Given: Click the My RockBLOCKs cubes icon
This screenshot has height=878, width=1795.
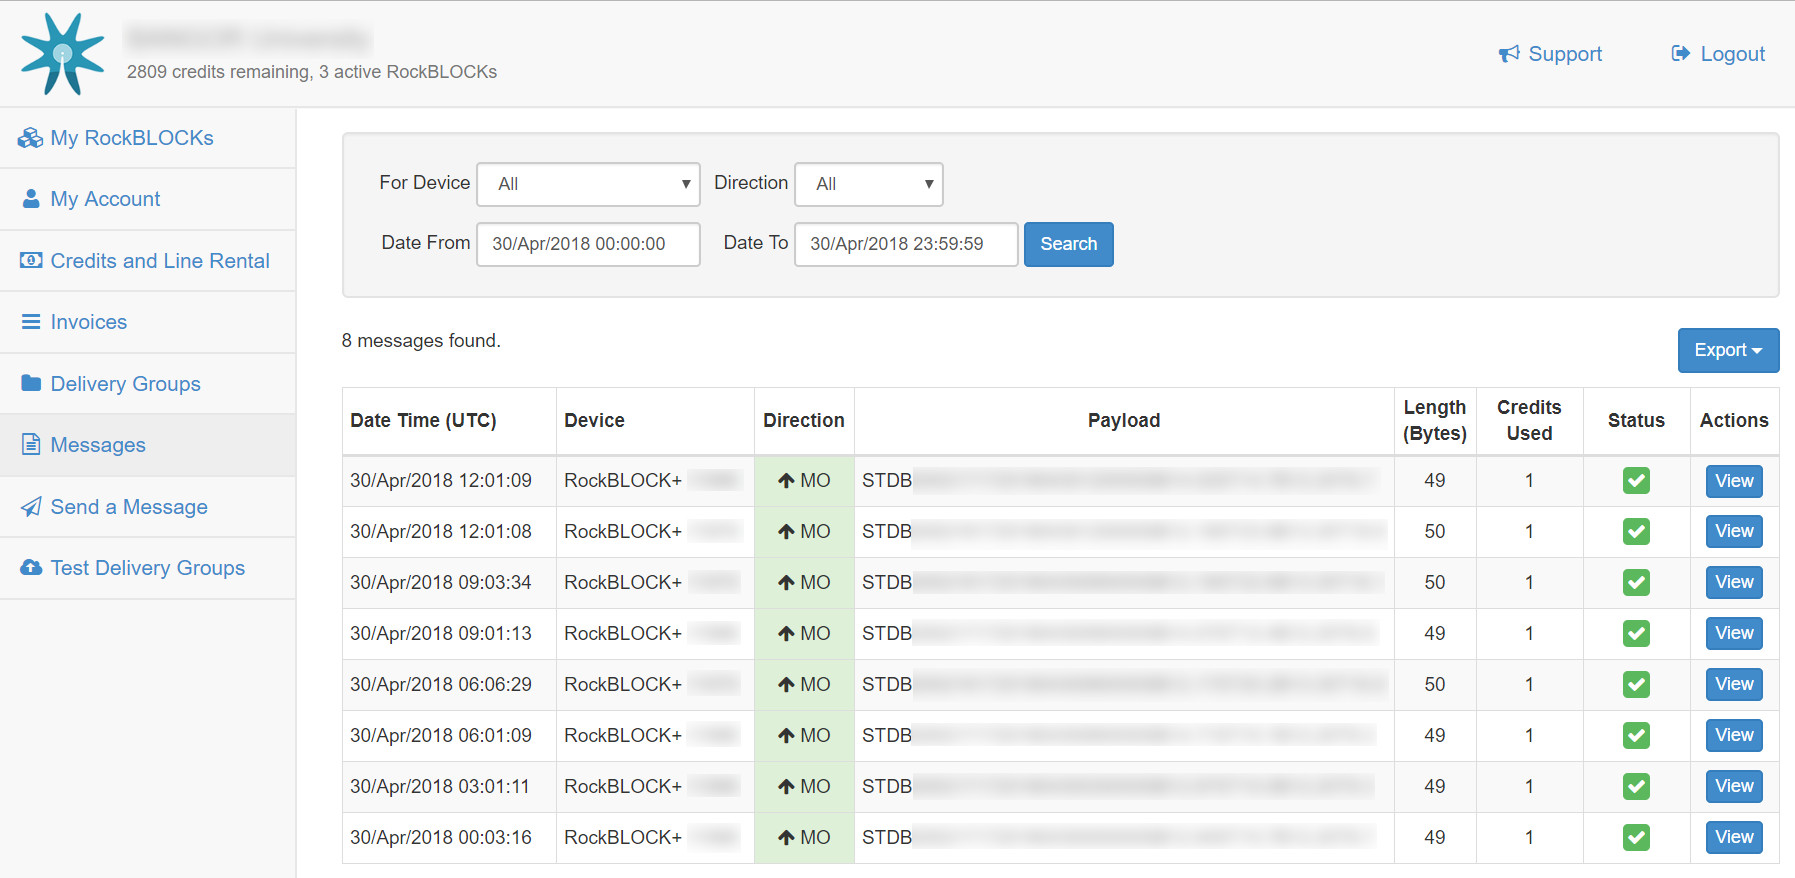Looking at the screenshot, I should pos(31,138).
